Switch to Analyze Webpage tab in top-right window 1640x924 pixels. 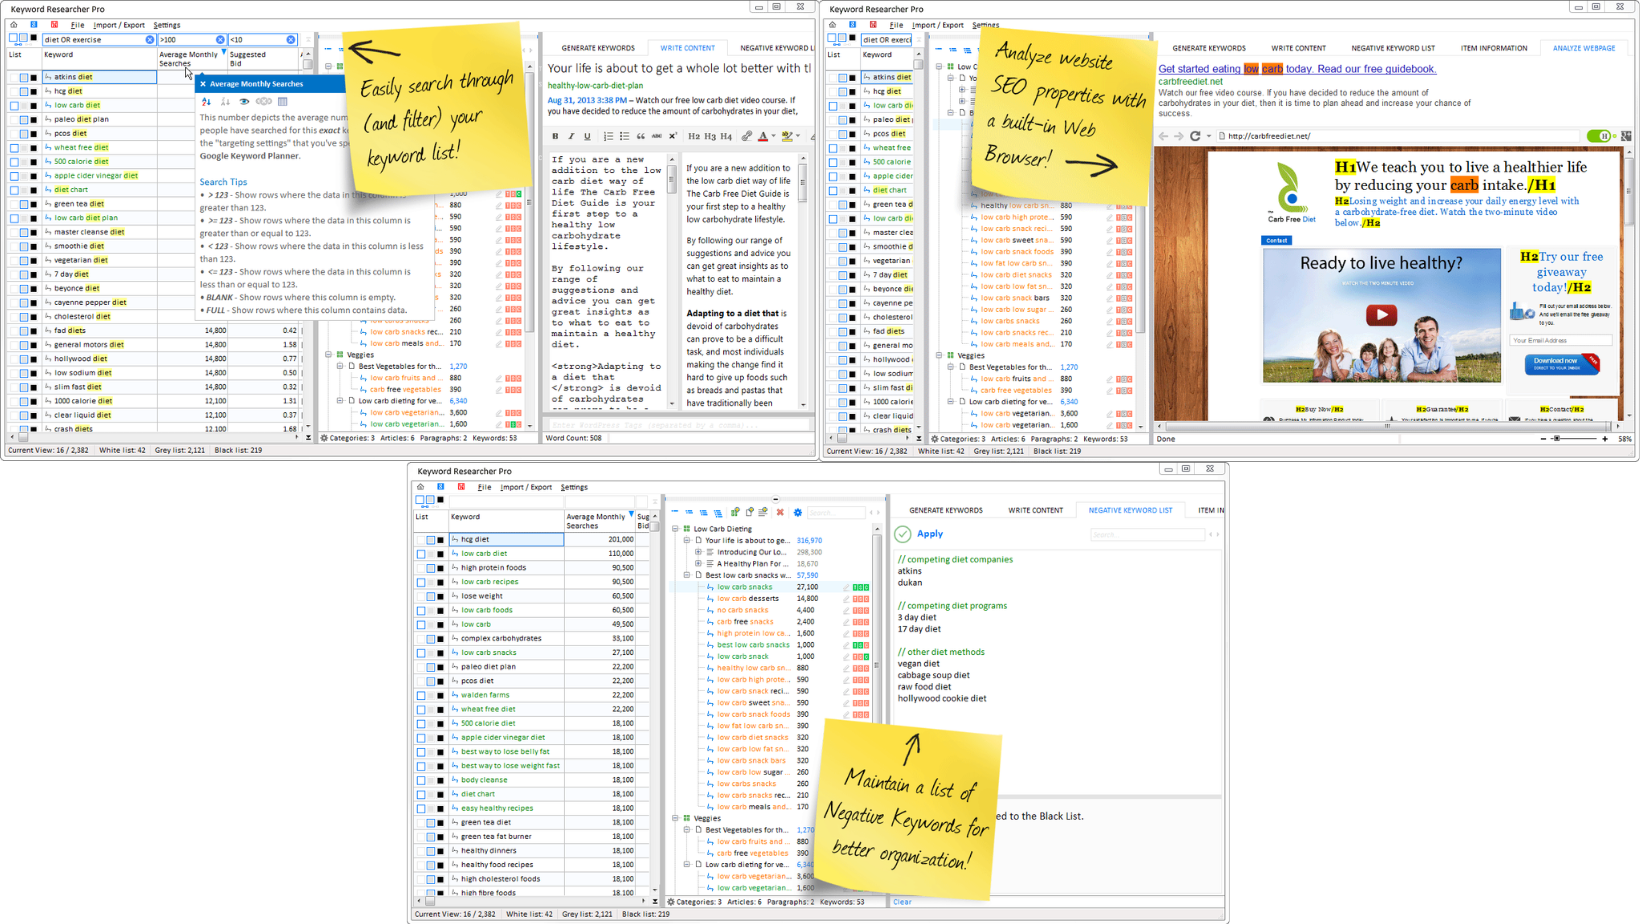pos(1584,48)
